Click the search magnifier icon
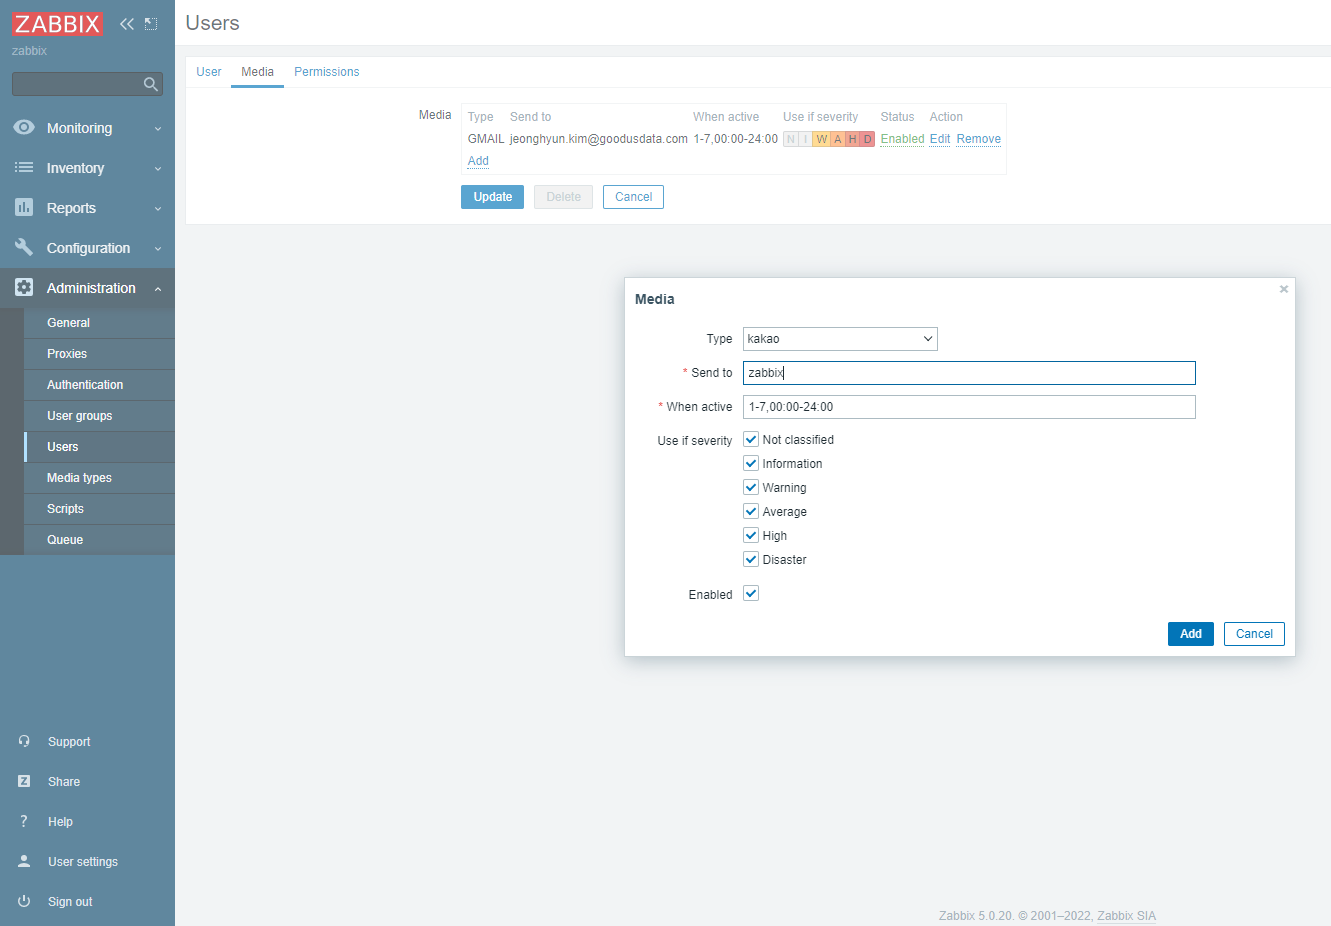Viewport: 1331px width, 926px height. (151, 84)
